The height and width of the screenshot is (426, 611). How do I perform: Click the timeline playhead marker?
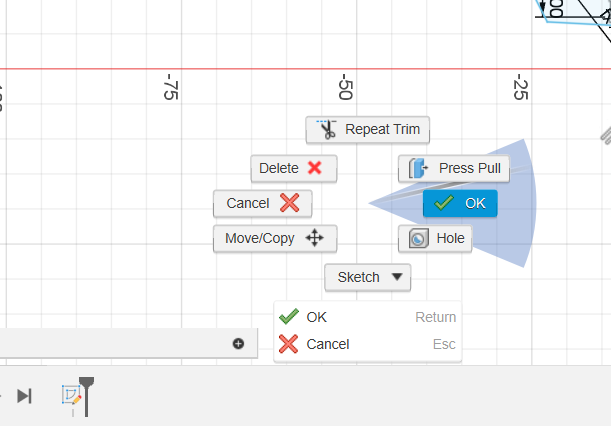[x=86, y=396]
